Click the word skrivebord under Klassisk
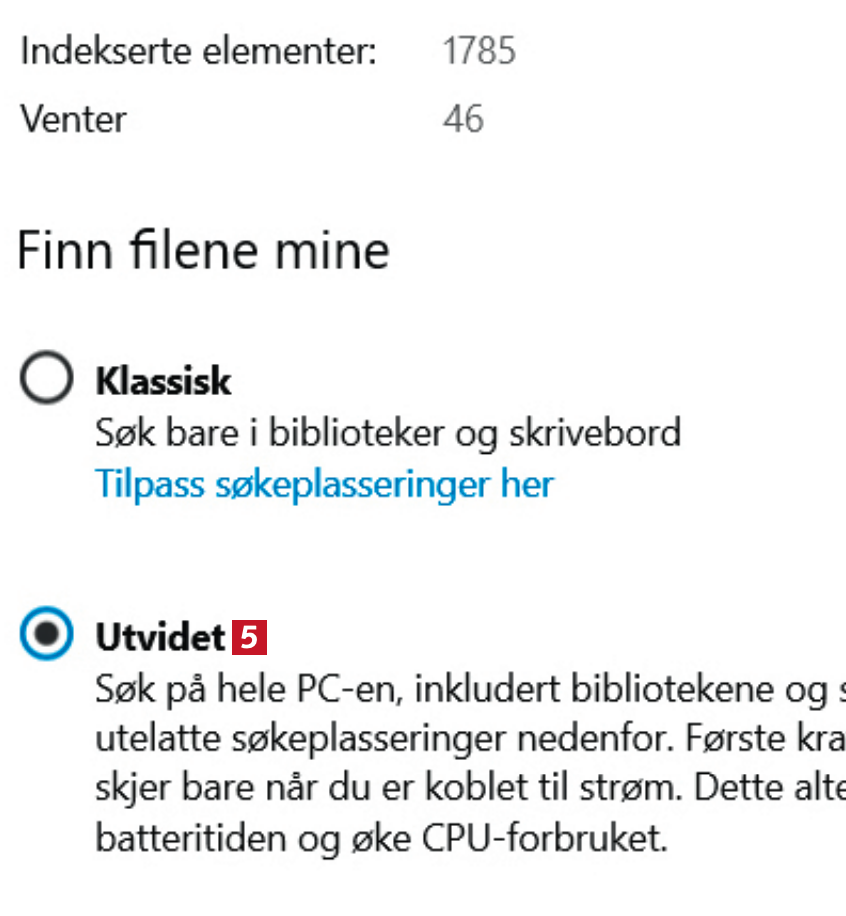Viewport: 846px width, 916px height. point(602,433)
